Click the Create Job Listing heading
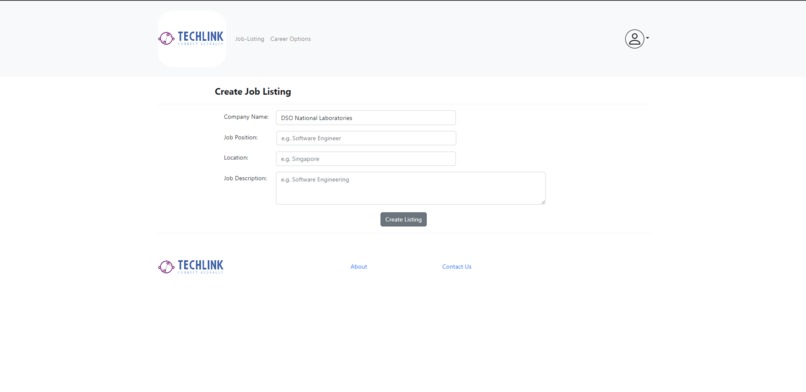 253,91
